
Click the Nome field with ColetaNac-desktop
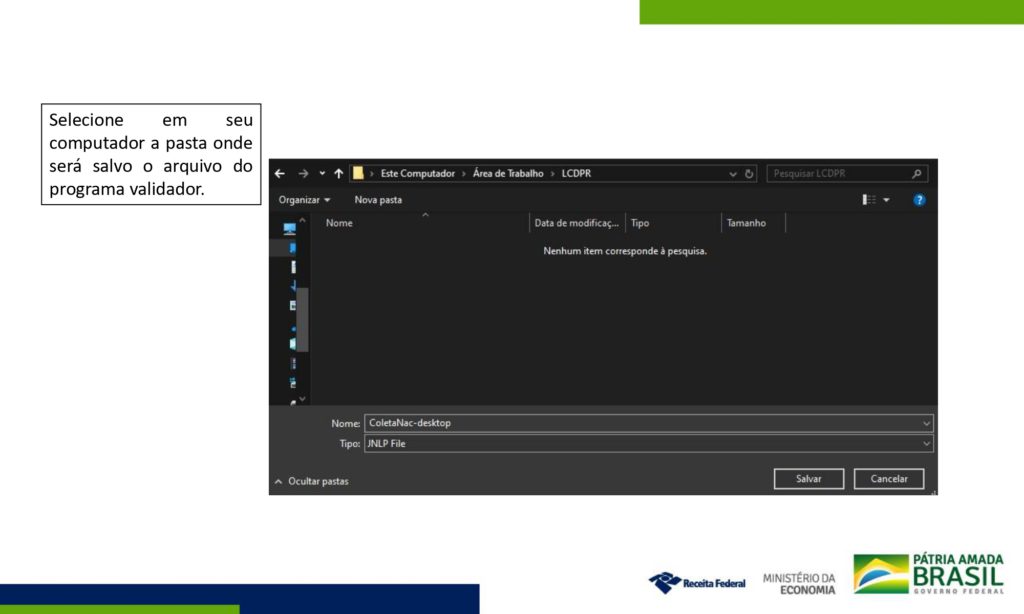point(648,423)
